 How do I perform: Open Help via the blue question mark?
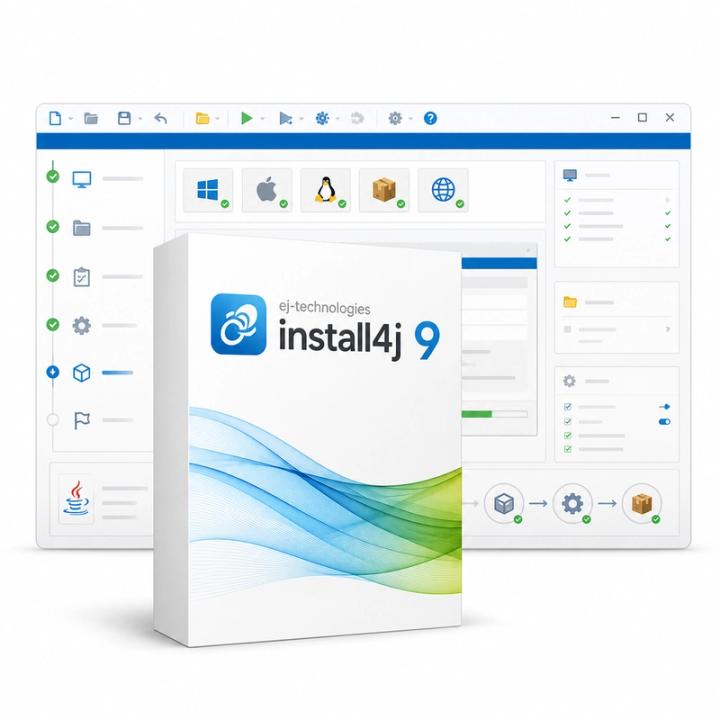tap(430, 118)
